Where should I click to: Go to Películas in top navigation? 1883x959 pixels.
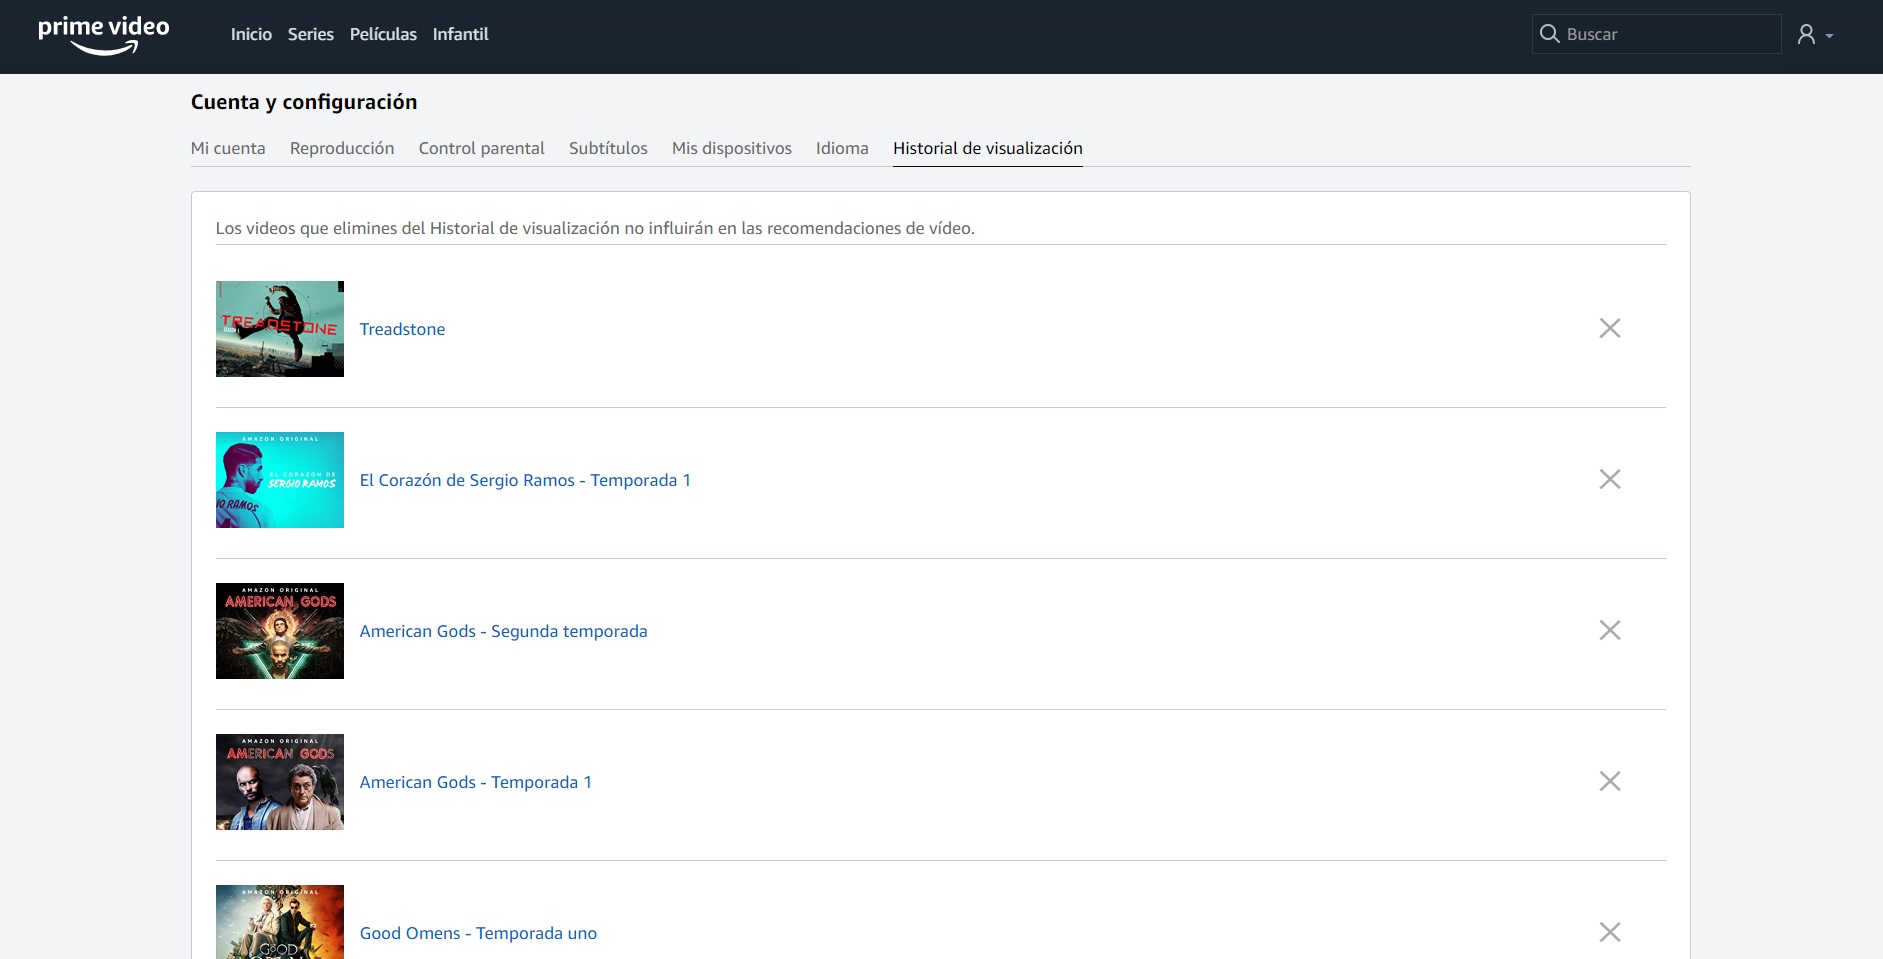[383, 34]
